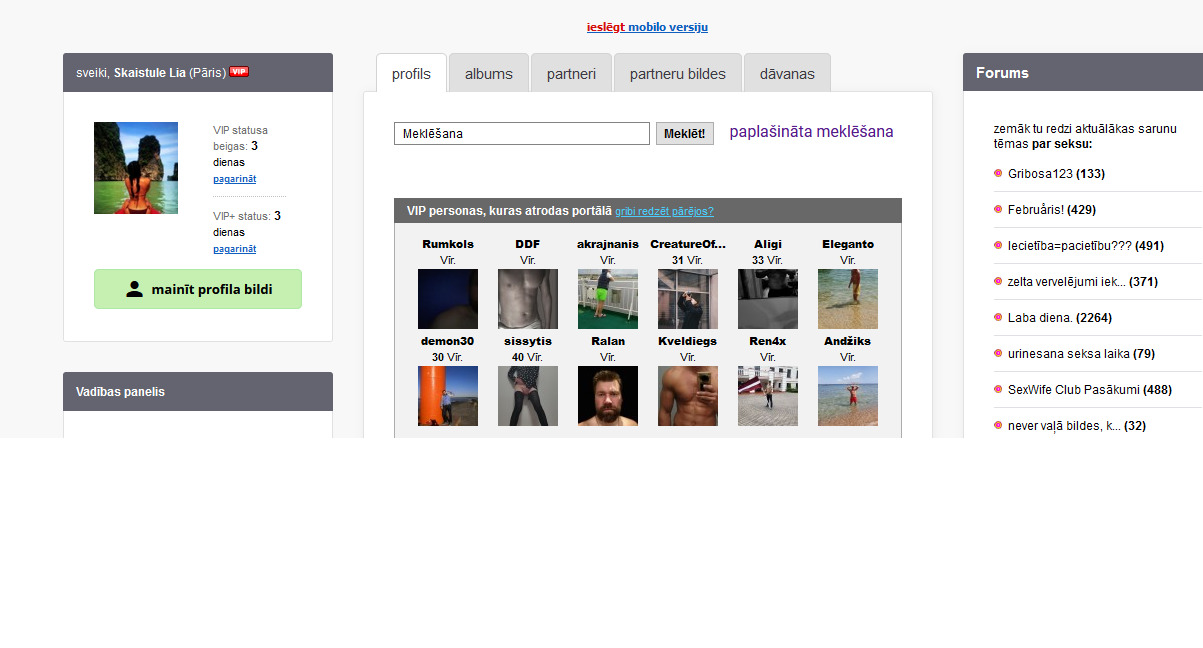Go to the partneru bildes tab

click(x=677, y=74)
